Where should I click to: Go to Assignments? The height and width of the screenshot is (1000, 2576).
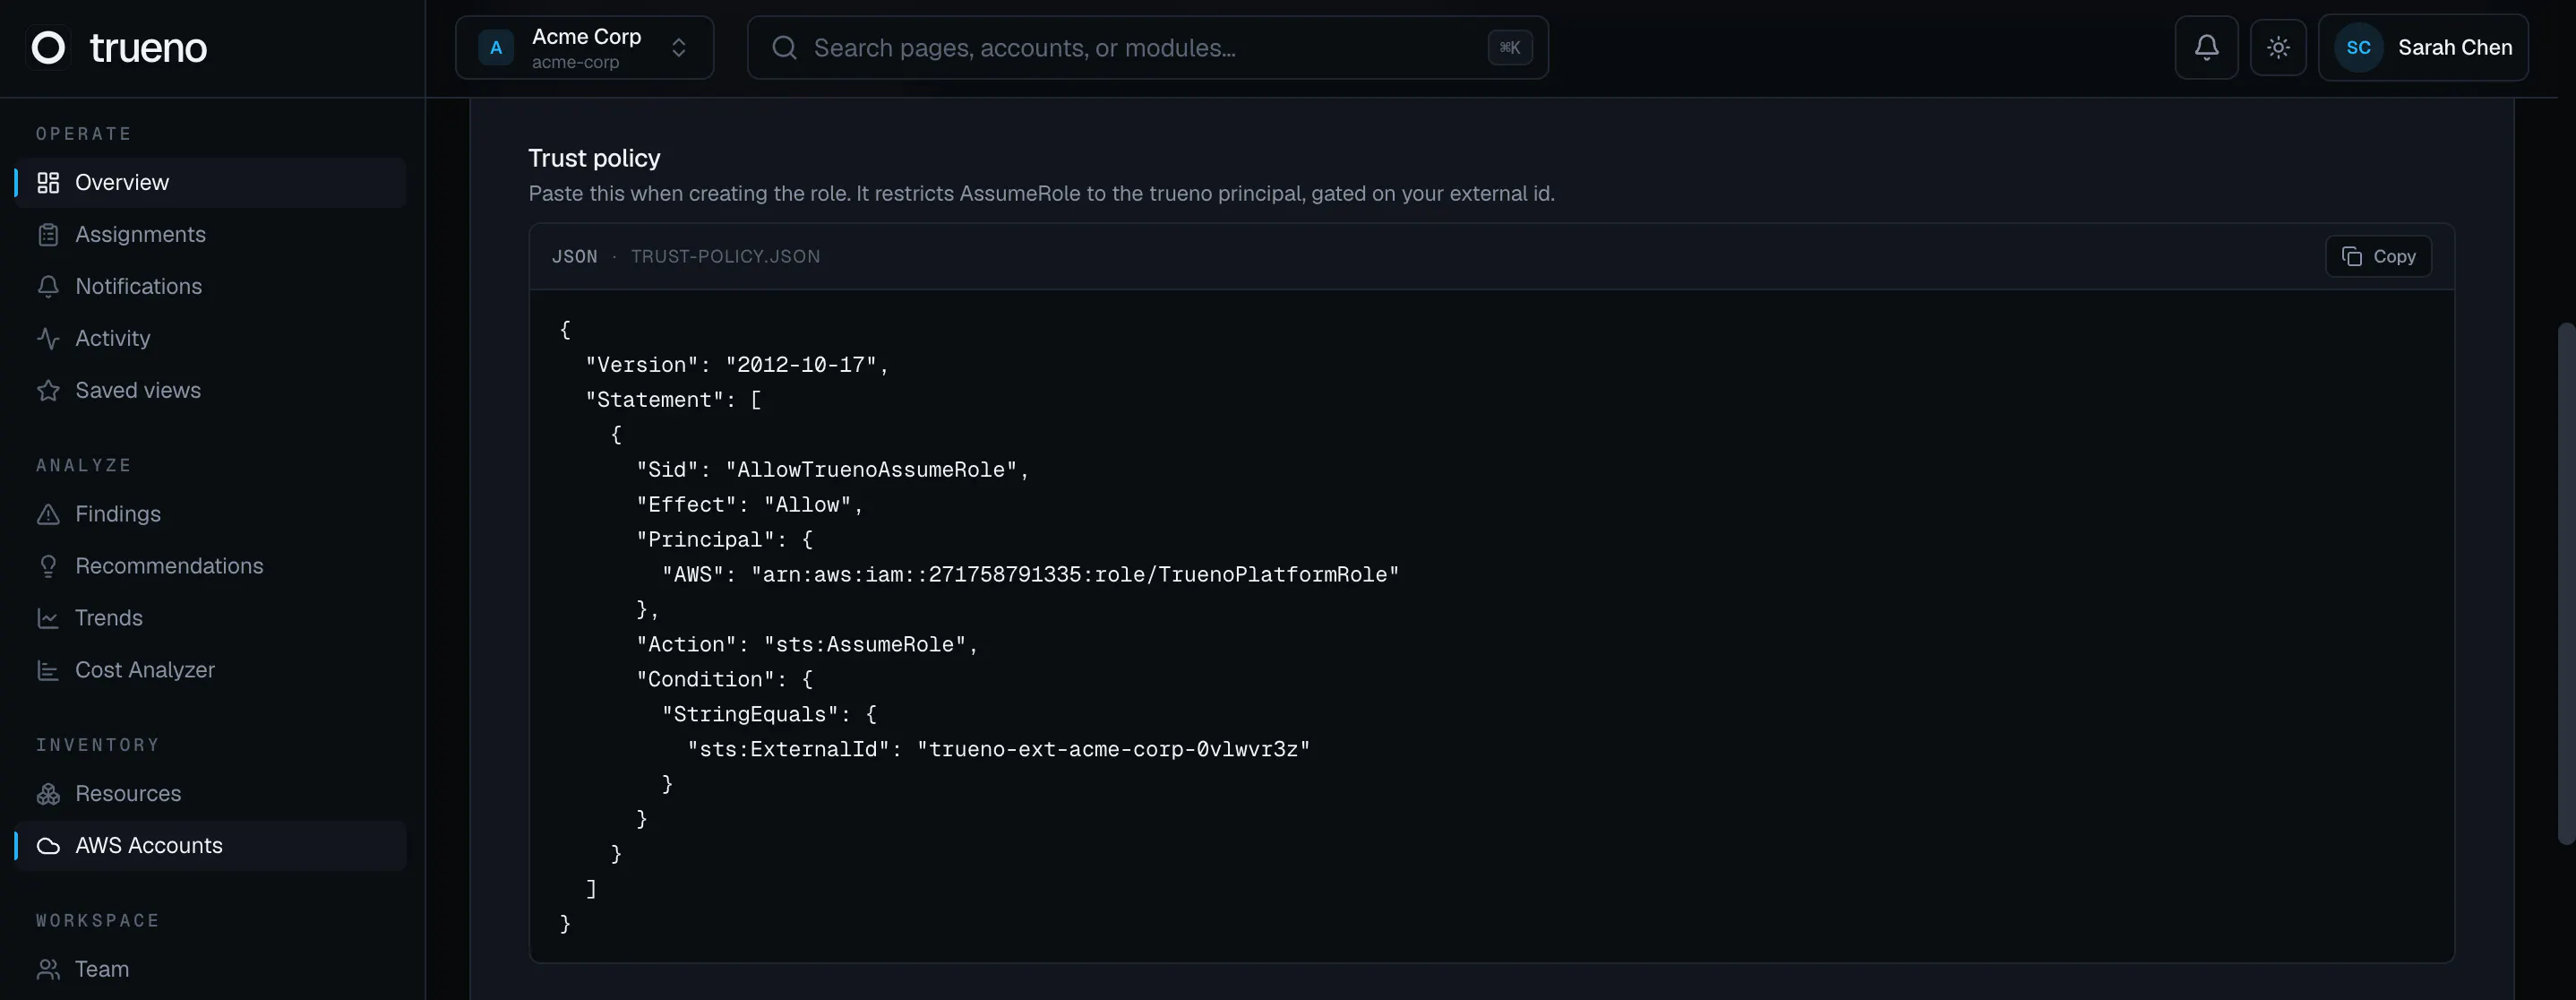click(211, 234)
